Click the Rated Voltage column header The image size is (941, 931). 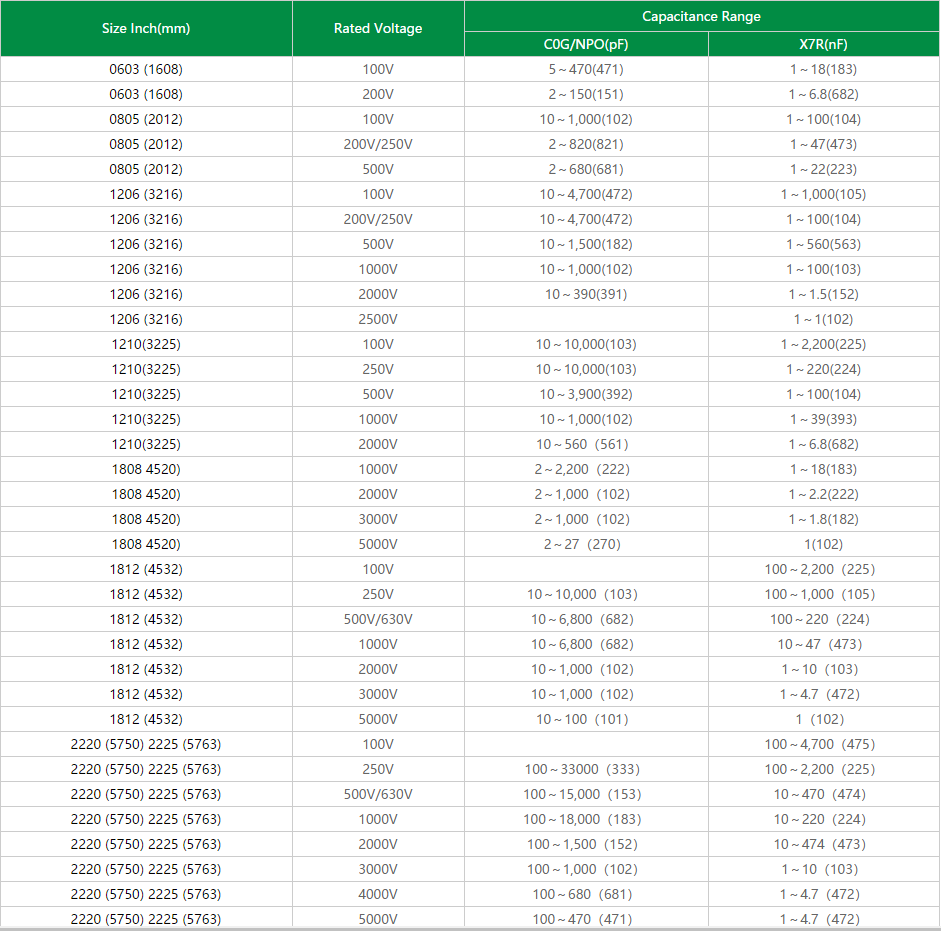pos(378,28)
